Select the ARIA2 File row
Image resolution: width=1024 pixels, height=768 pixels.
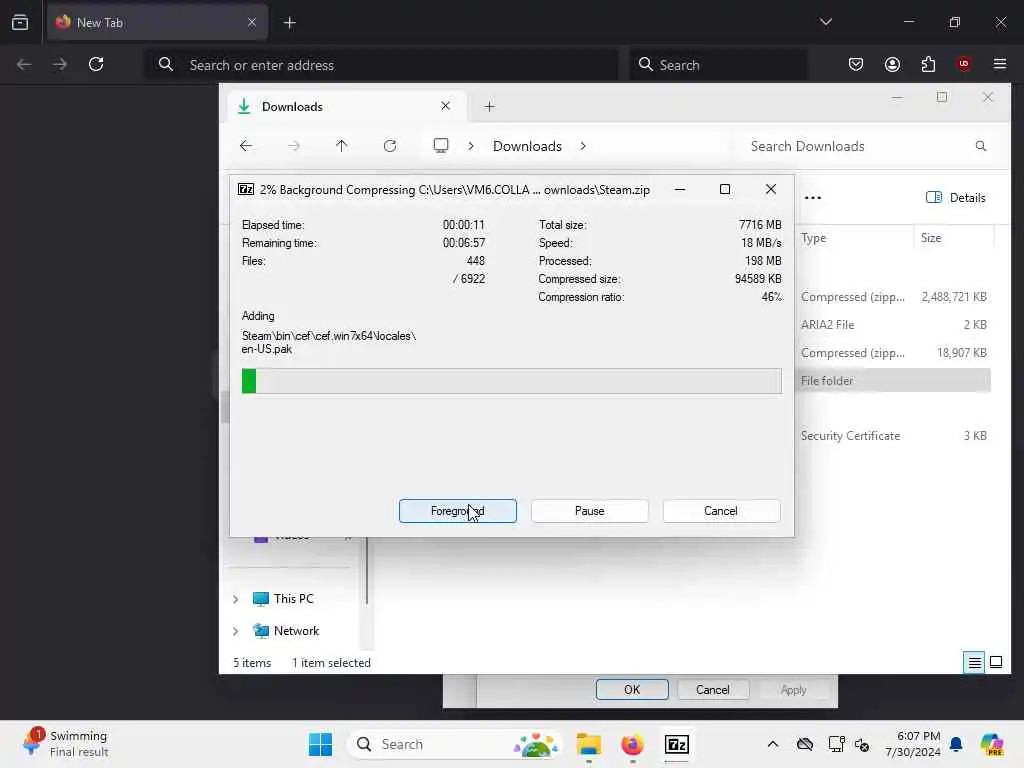click(x=893, y=325)
